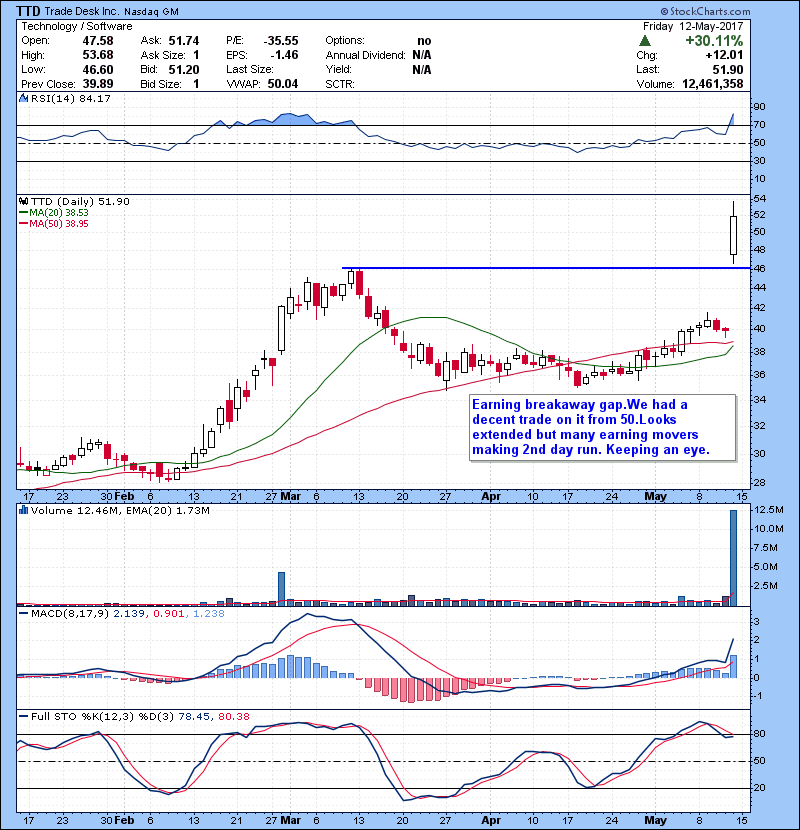Click the blue earnings breakaway gap annotation box

pos(603,427)
